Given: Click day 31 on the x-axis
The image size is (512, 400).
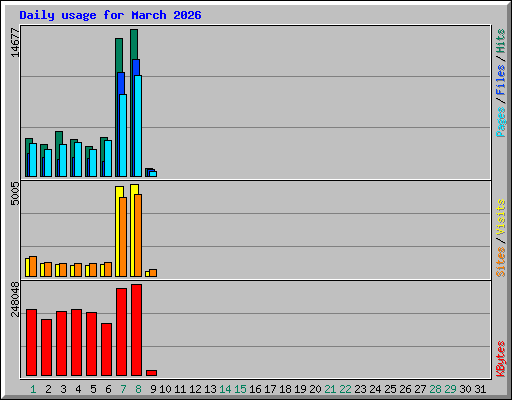Looking at the screenshot, I should click(x=480, y=389).
